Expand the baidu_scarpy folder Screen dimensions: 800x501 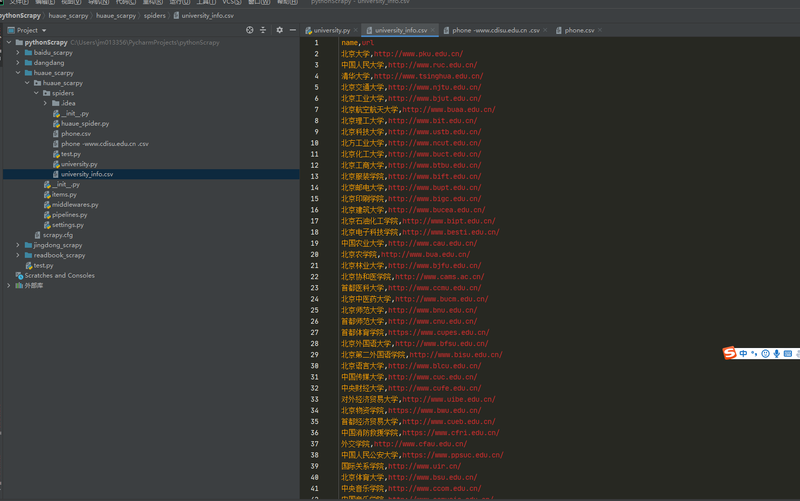(18, 53)
